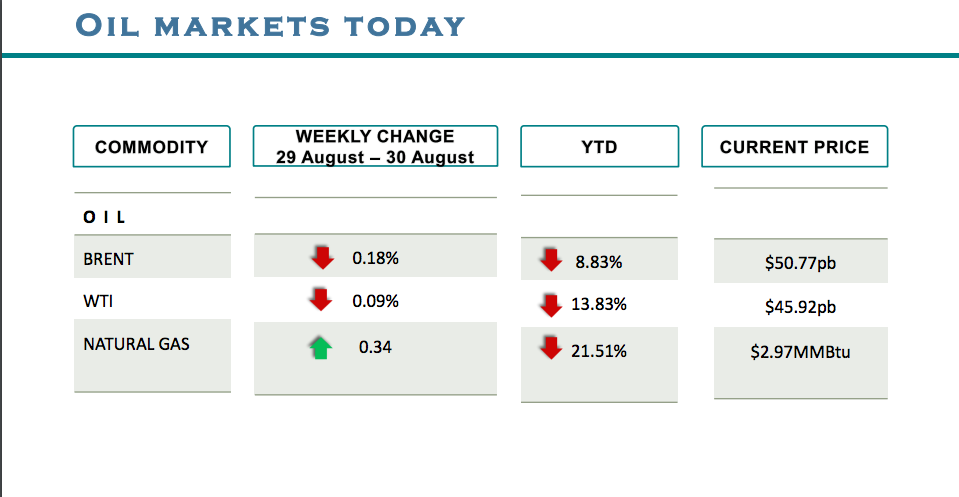Click the Brent price $50.77pb
The height and width of the screenshot is (497, 959).
[800, 264]
